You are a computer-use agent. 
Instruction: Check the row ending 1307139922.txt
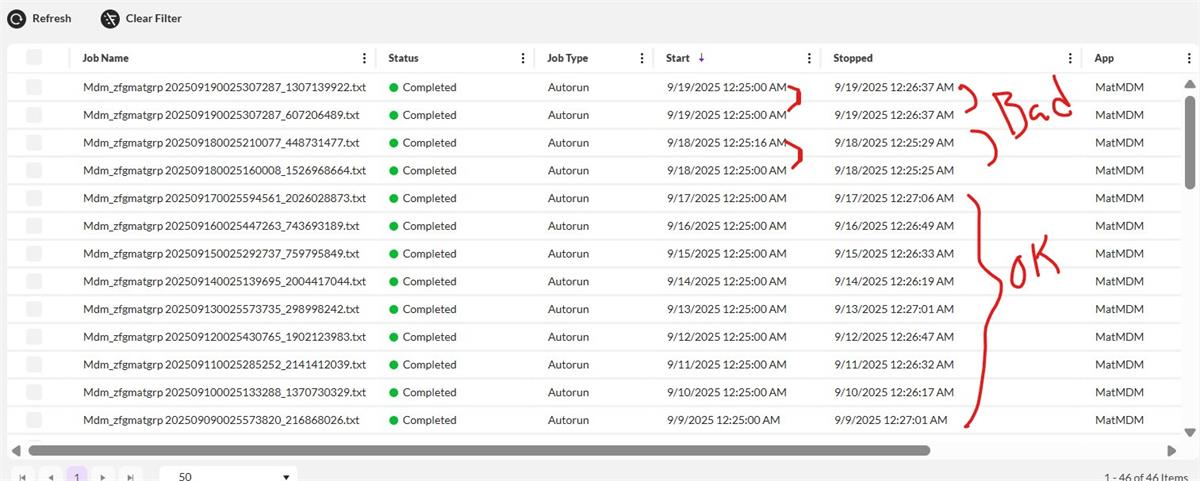(x=34, y=87)
